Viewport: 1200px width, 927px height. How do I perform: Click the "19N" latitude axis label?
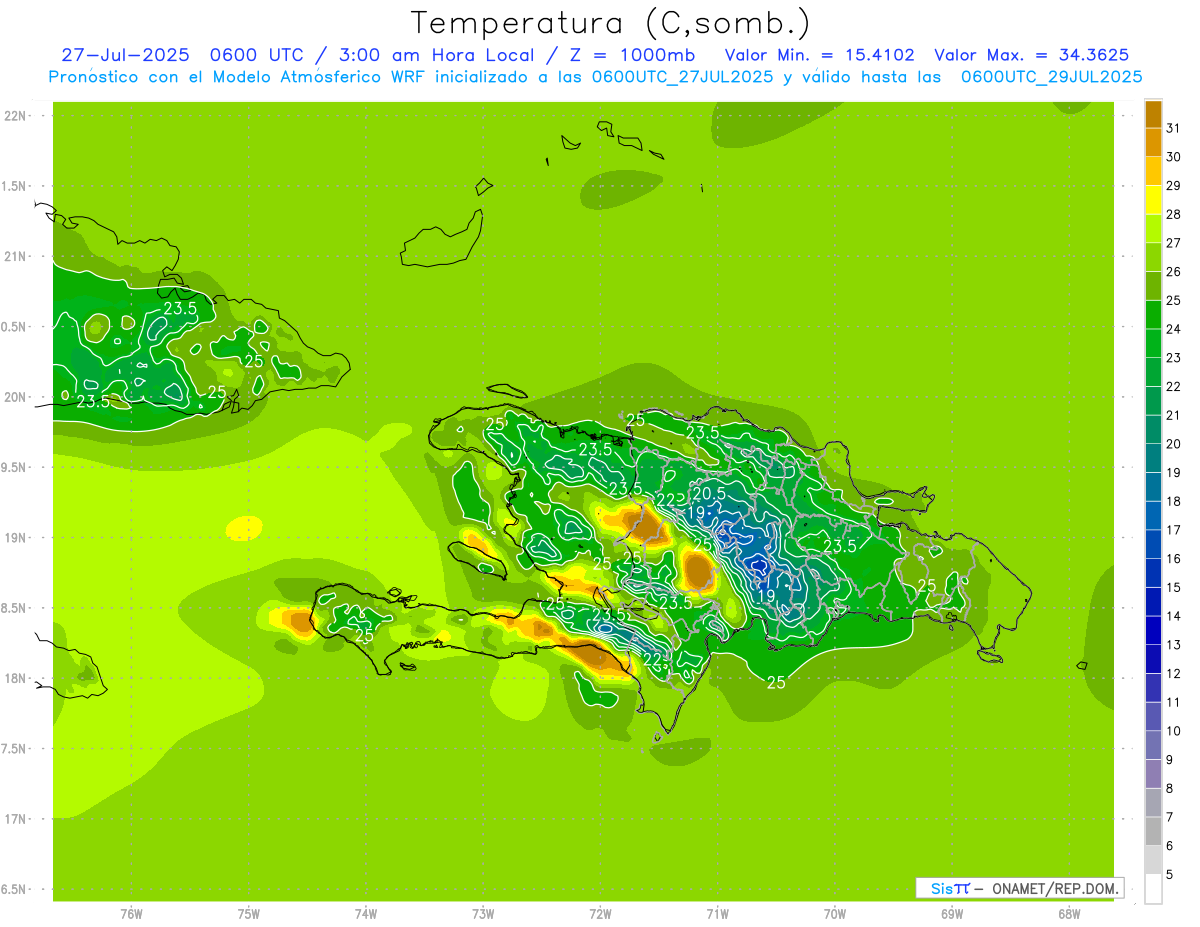(14, 538)
